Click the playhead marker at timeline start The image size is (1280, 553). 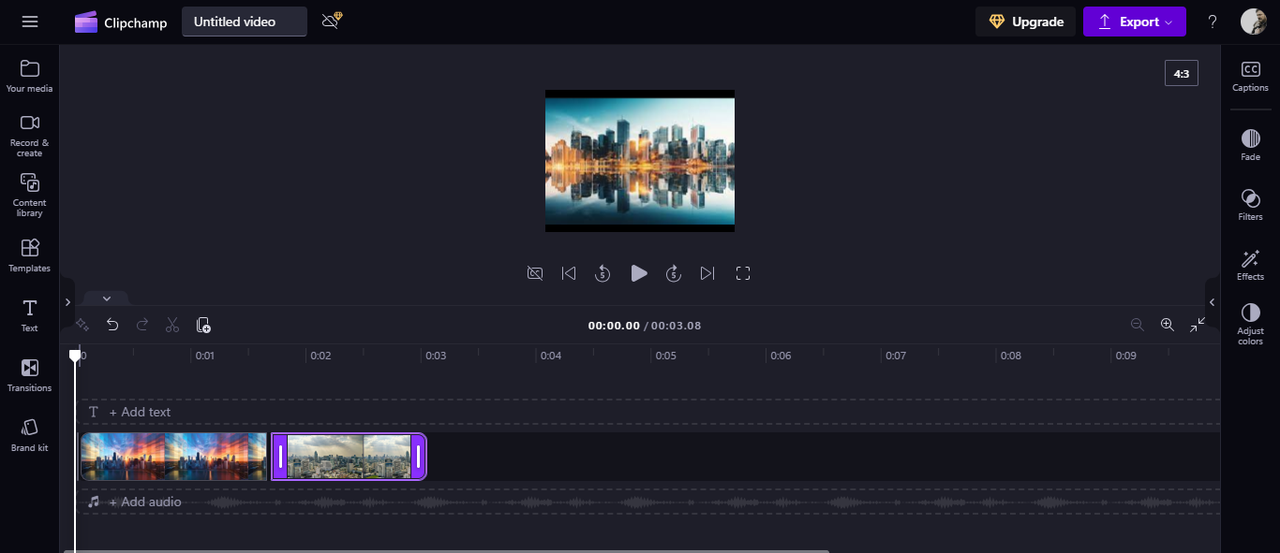click(75, 355)
